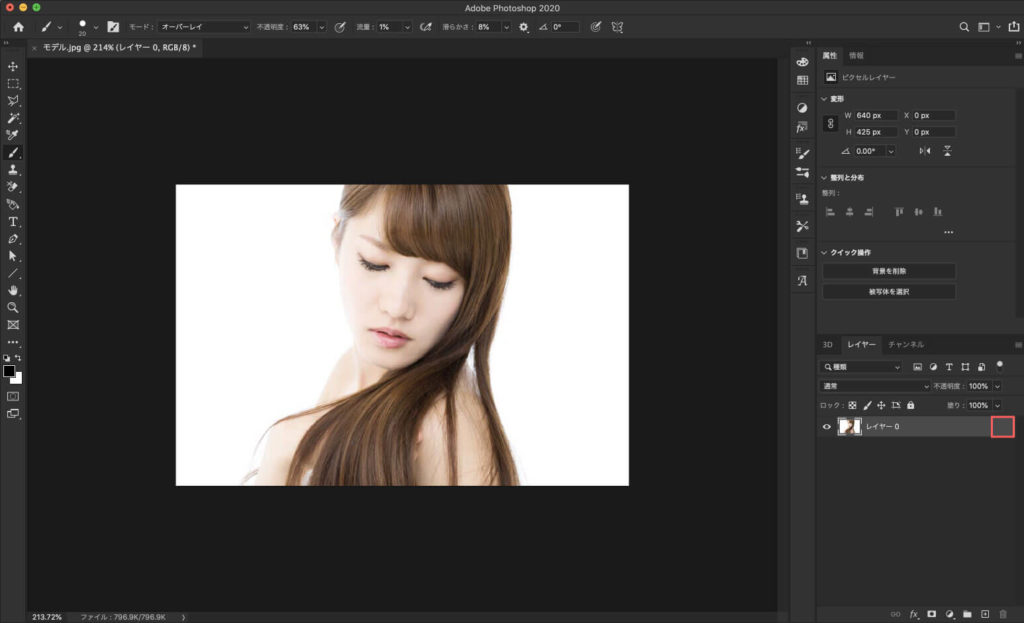Collapse the 変形 section
Image resolution: width=1024 pixels, height=623 pixels.
(x=824, y=99)
